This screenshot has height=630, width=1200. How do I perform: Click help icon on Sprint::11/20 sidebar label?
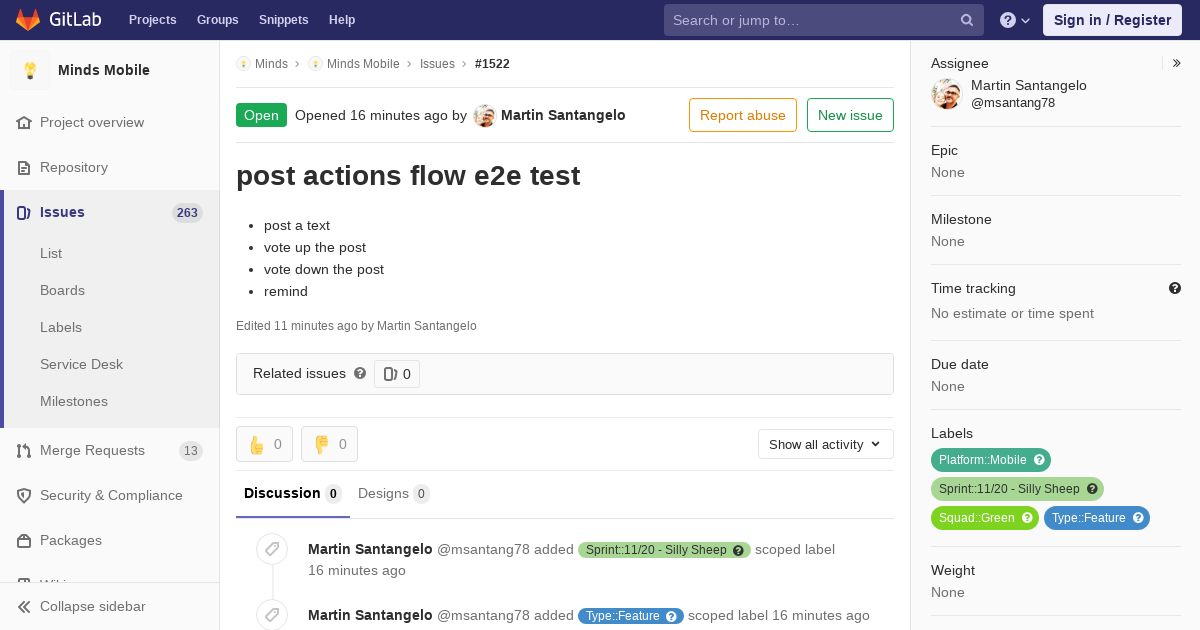1092,489
